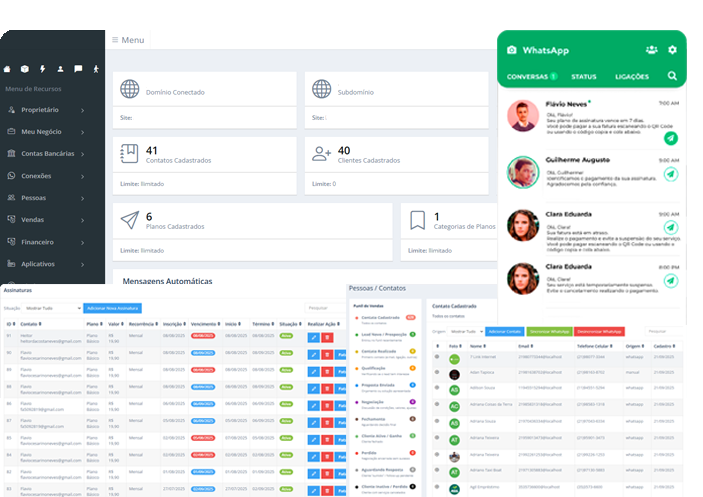Click the send icon on Flávio Neves chat
703x497 pixels.
670,139
